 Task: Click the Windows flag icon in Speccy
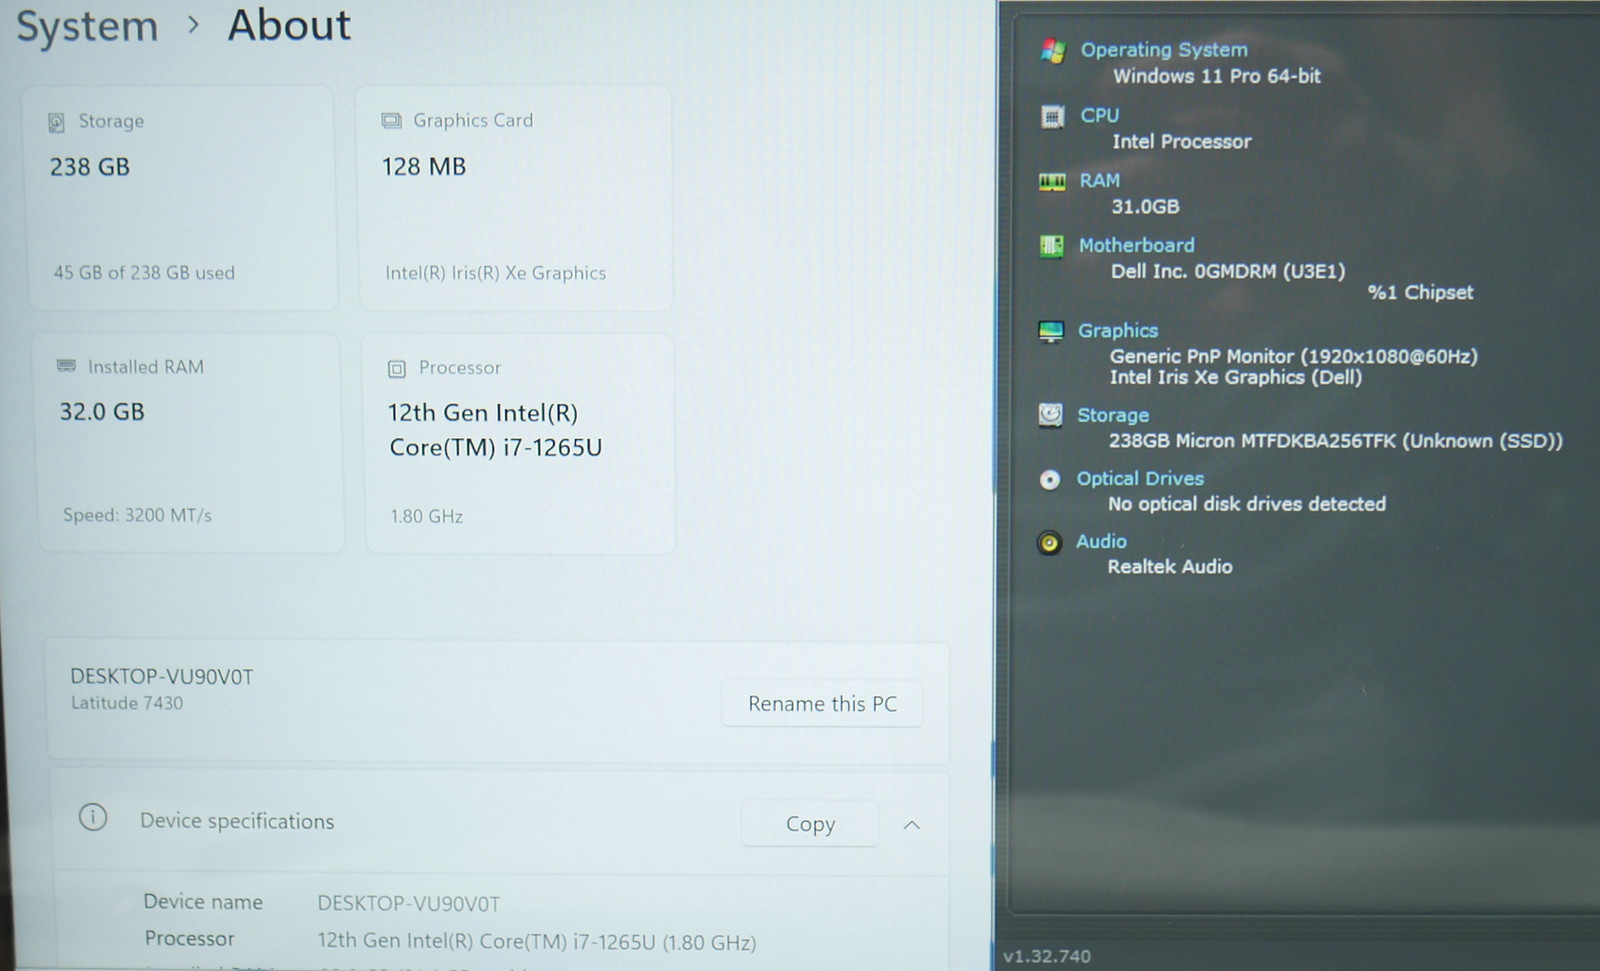(1053, 50)
